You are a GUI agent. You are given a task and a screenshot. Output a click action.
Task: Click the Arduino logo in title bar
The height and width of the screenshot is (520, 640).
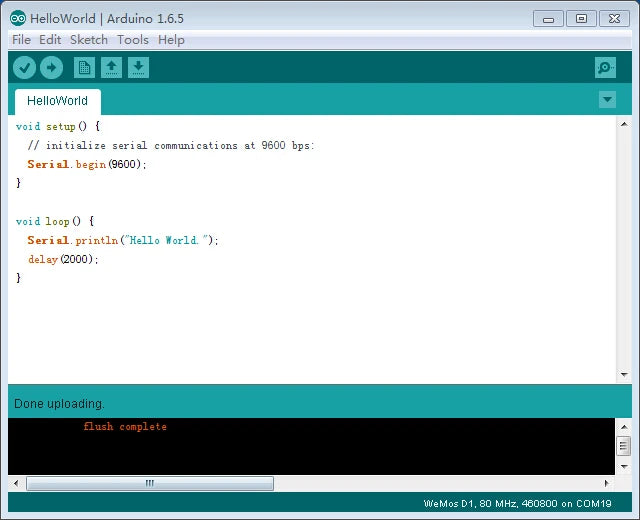18,18
